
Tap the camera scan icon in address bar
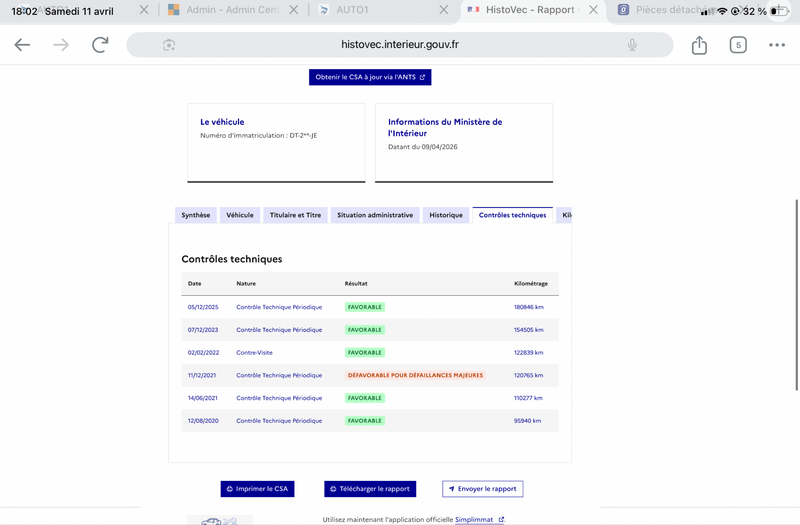(x=169, y=45)
